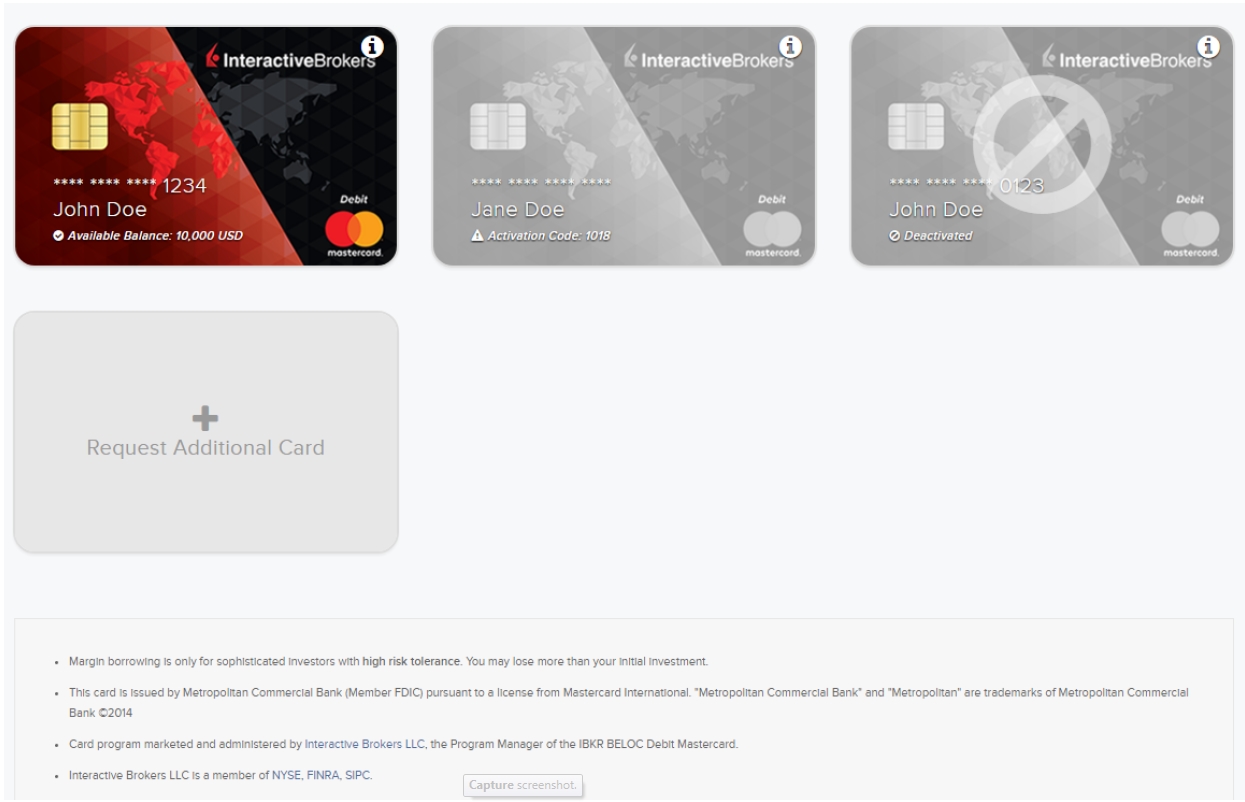Click the prohibited symbol on deactivated card
The width and height of the screenshot is (1245, 802).
(x=1043, y=146)
